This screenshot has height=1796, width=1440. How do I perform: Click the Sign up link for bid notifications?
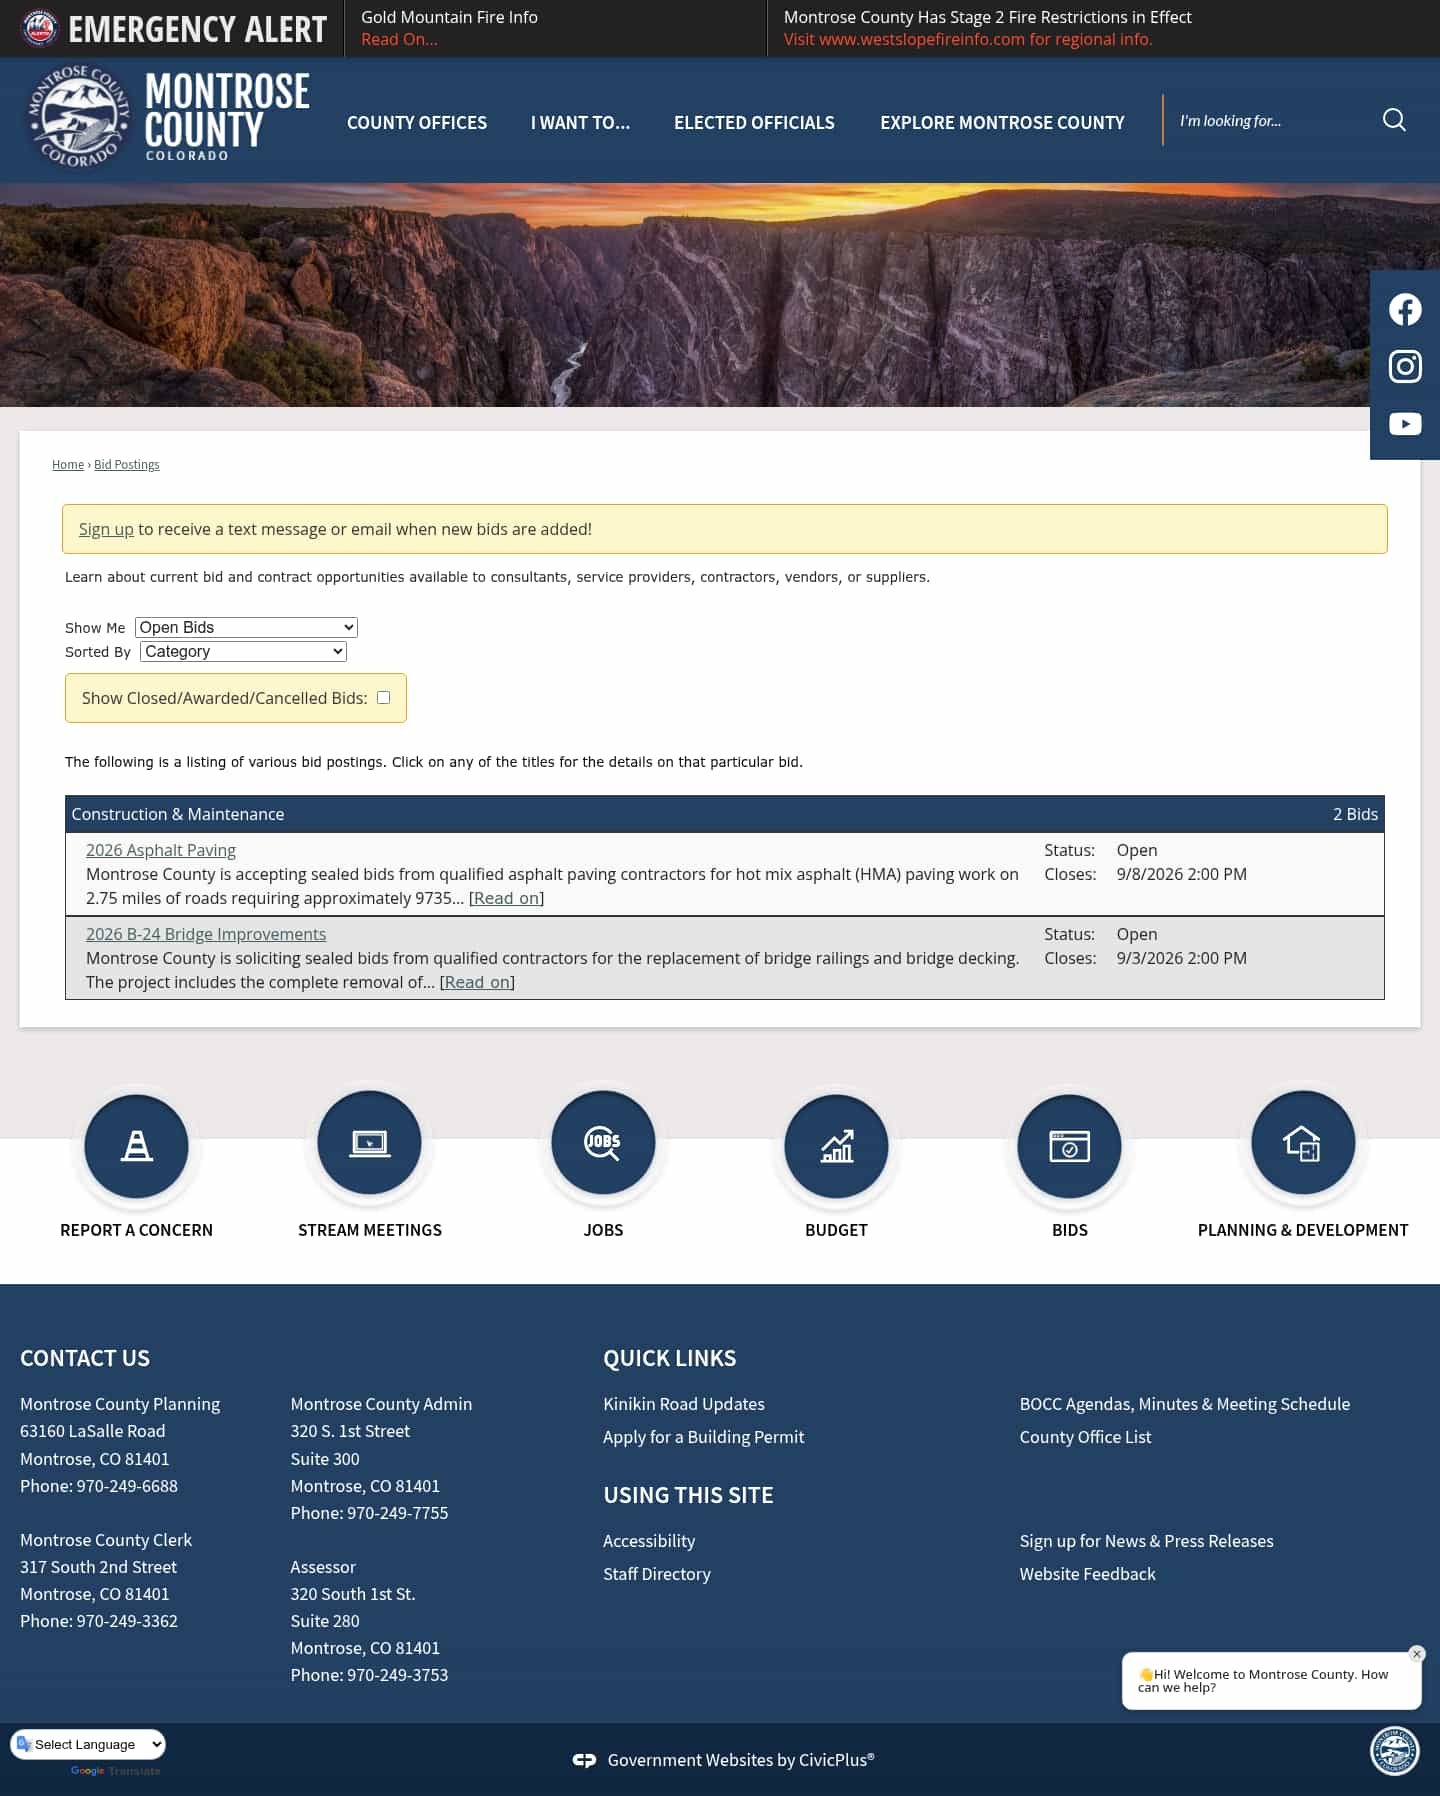click(106, 529)
